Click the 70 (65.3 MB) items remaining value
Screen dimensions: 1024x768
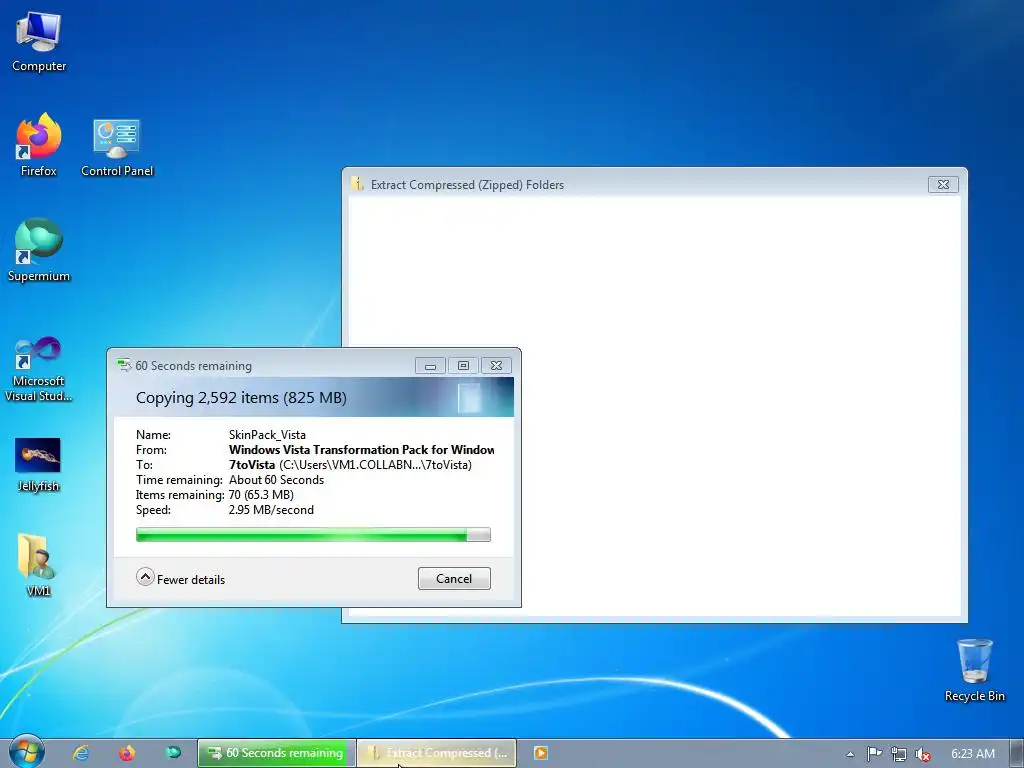click(x=261, y=495)
